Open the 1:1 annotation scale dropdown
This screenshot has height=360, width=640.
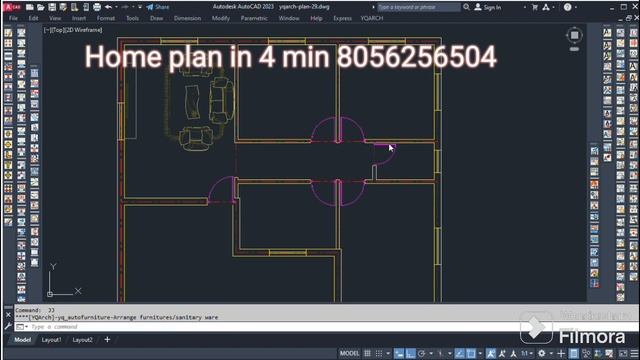[527, 353]
